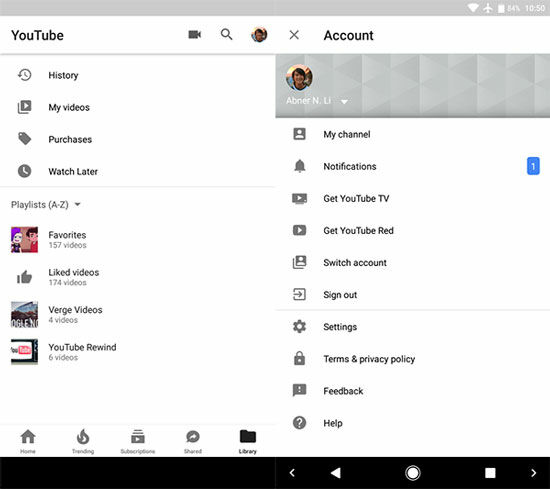550x489 pixels.
Task: Open Watch Later text label
Action: 73,172
